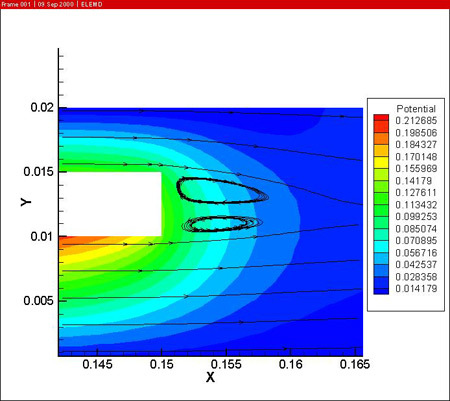This screenshot has height=401, width=450.
Task: Click X axis label 0.15
Action: coord(162,364)
